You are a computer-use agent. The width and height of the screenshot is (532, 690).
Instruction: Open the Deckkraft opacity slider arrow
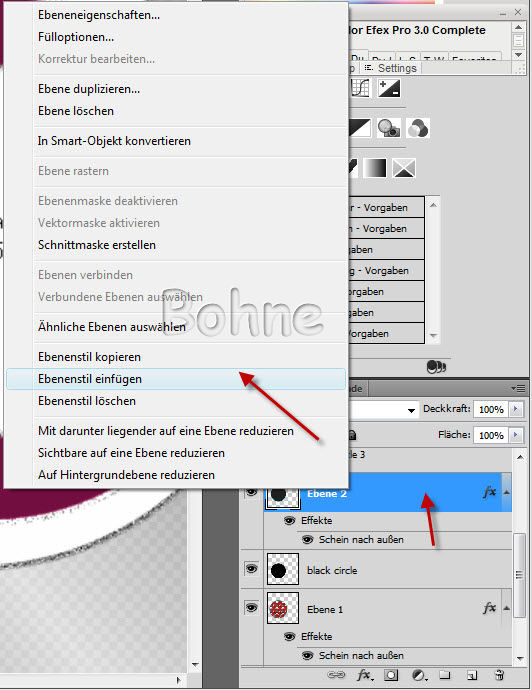(516, 409)
